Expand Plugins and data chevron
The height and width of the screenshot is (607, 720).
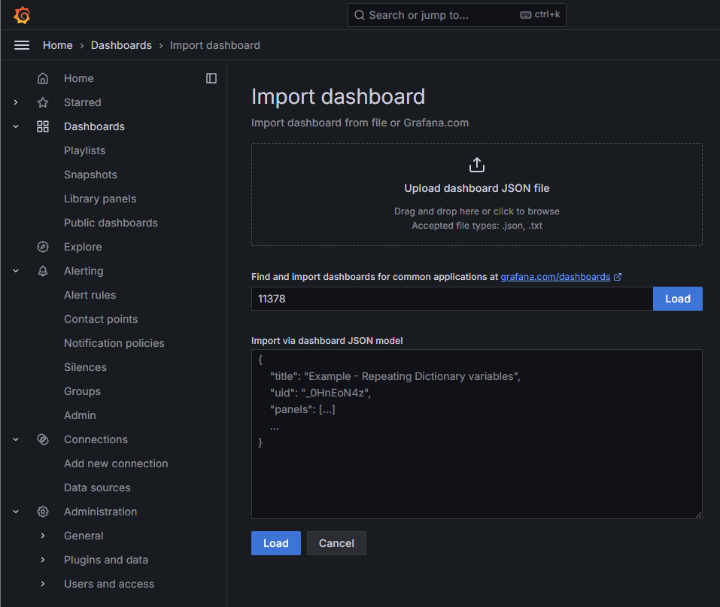pyautogui.click(x=43, y=560)
